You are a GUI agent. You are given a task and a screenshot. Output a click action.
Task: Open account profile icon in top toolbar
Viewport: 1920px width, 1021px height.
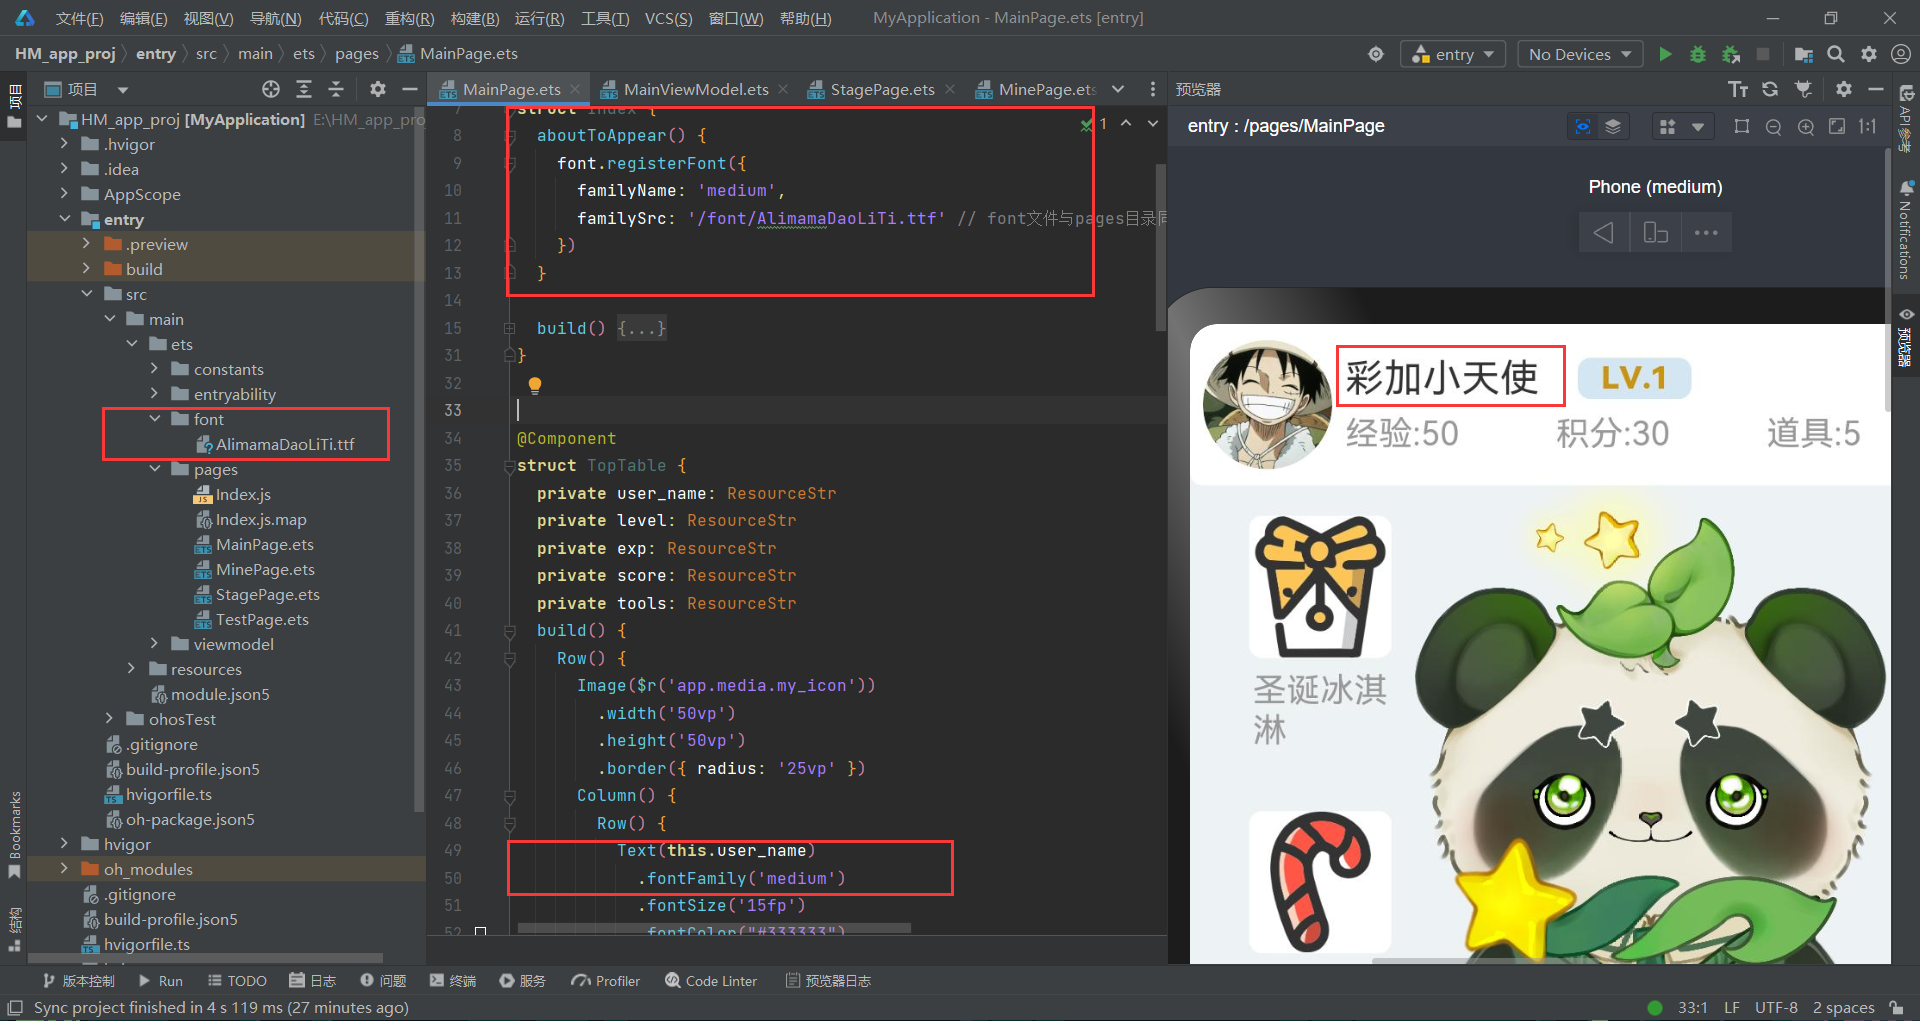click(x=1901, y=54)
